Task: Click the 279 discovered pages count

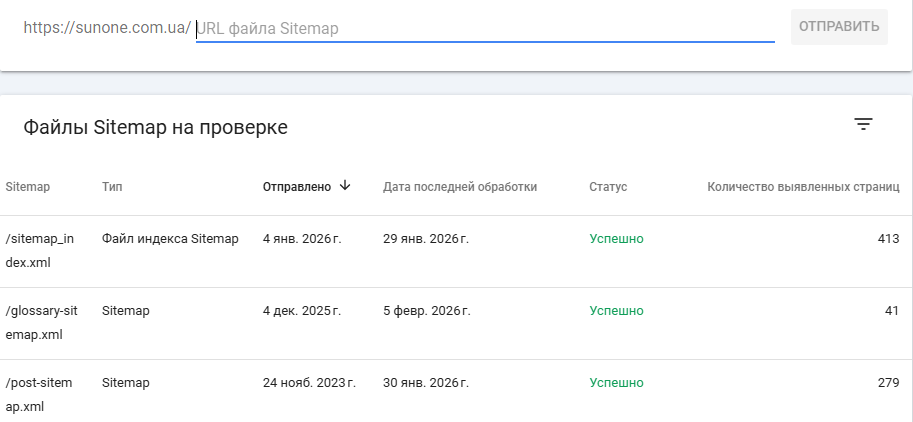Action: 888,383
